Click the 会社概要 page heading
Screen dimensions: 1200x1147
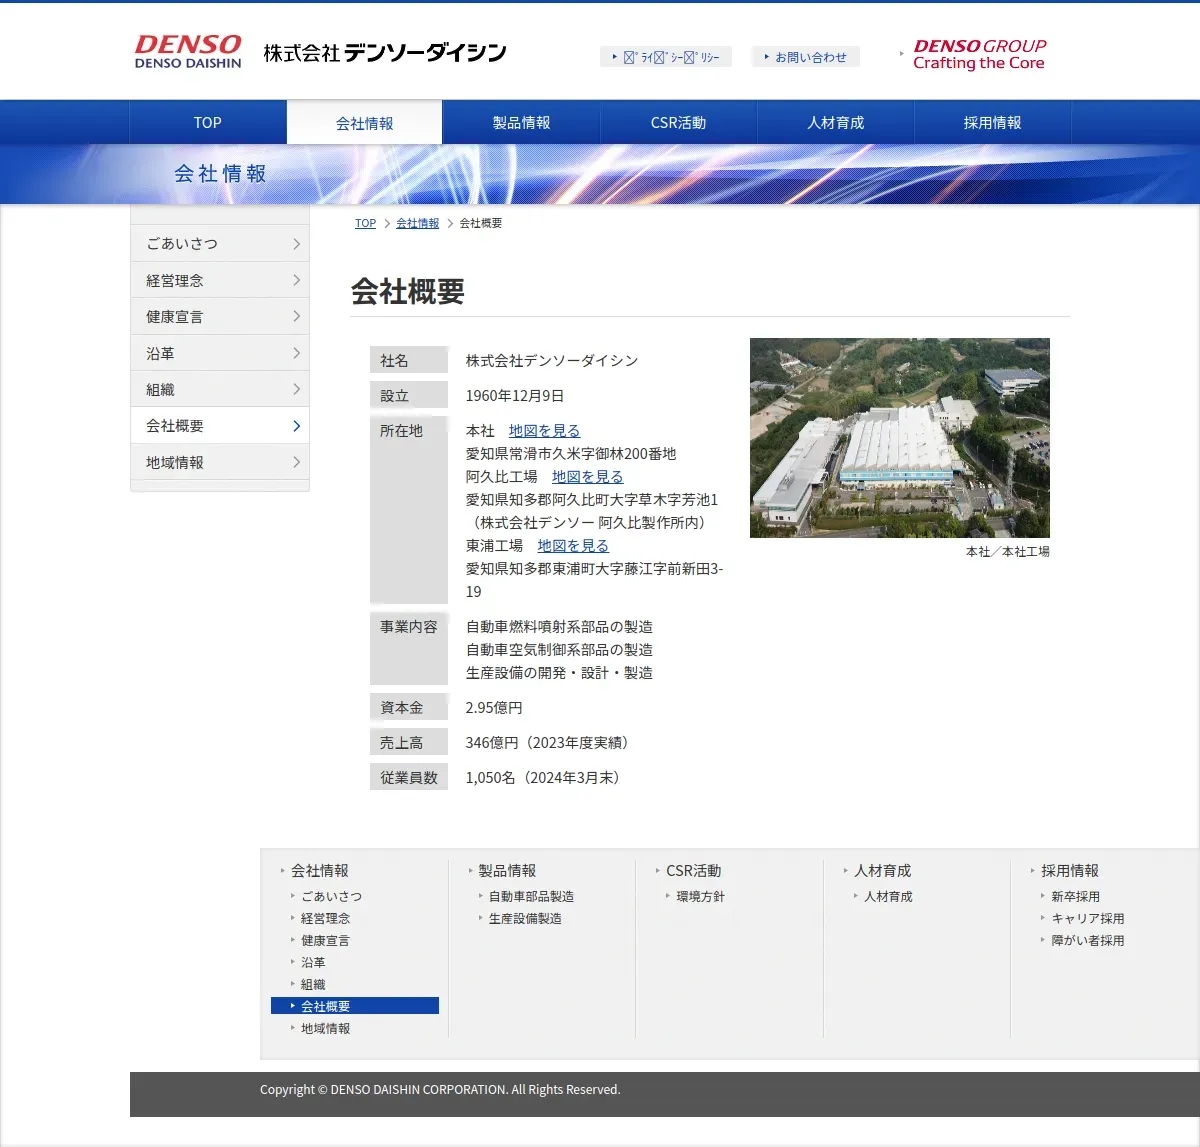(x=408, y=292)
